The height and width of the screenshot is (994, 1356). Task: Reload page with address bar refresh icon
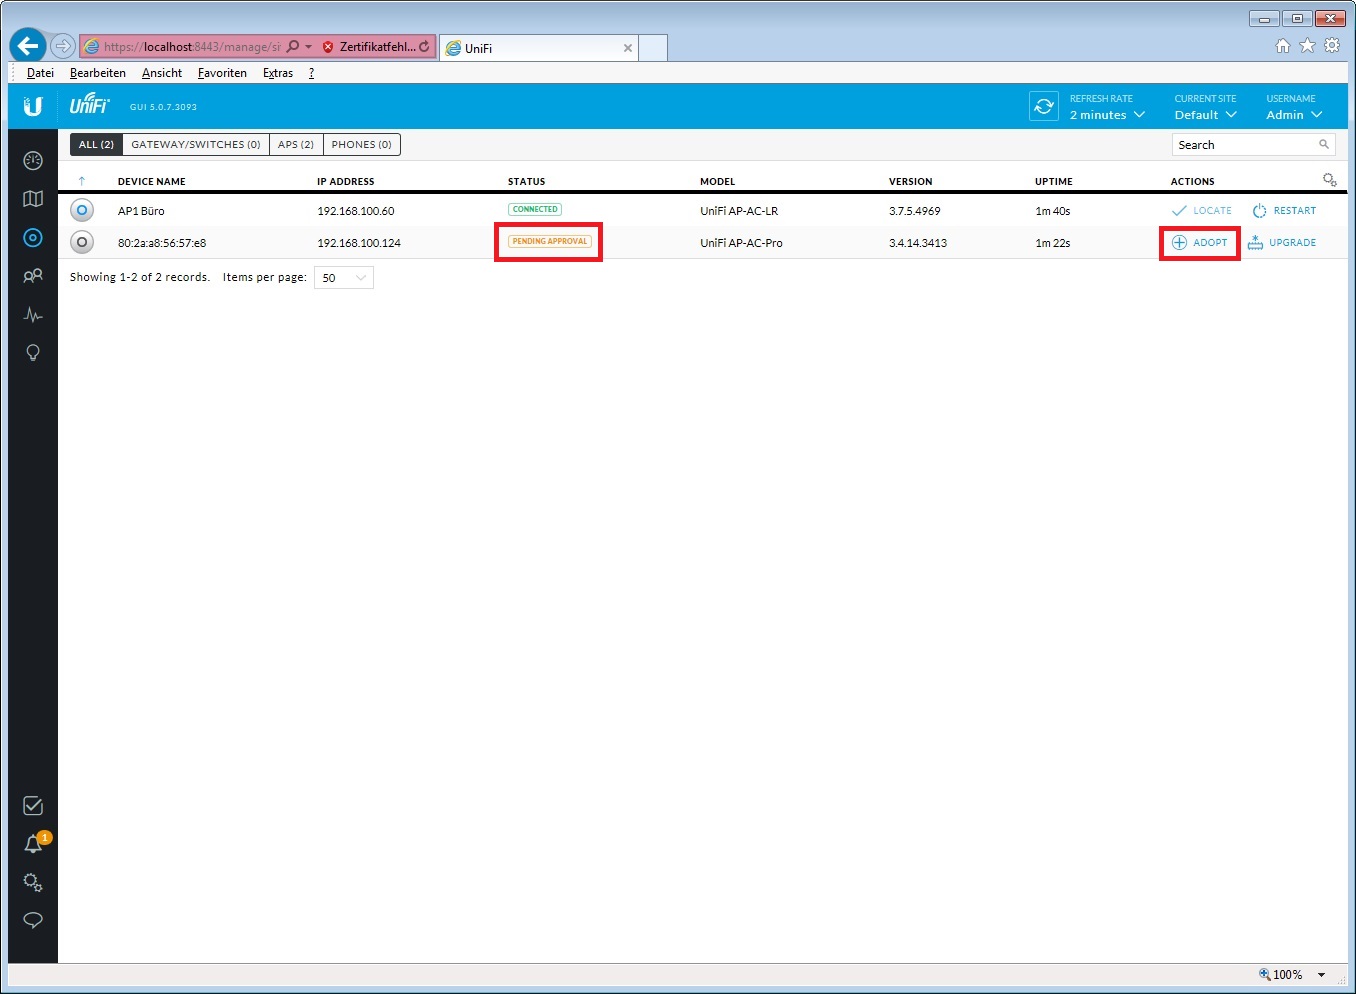425,47
